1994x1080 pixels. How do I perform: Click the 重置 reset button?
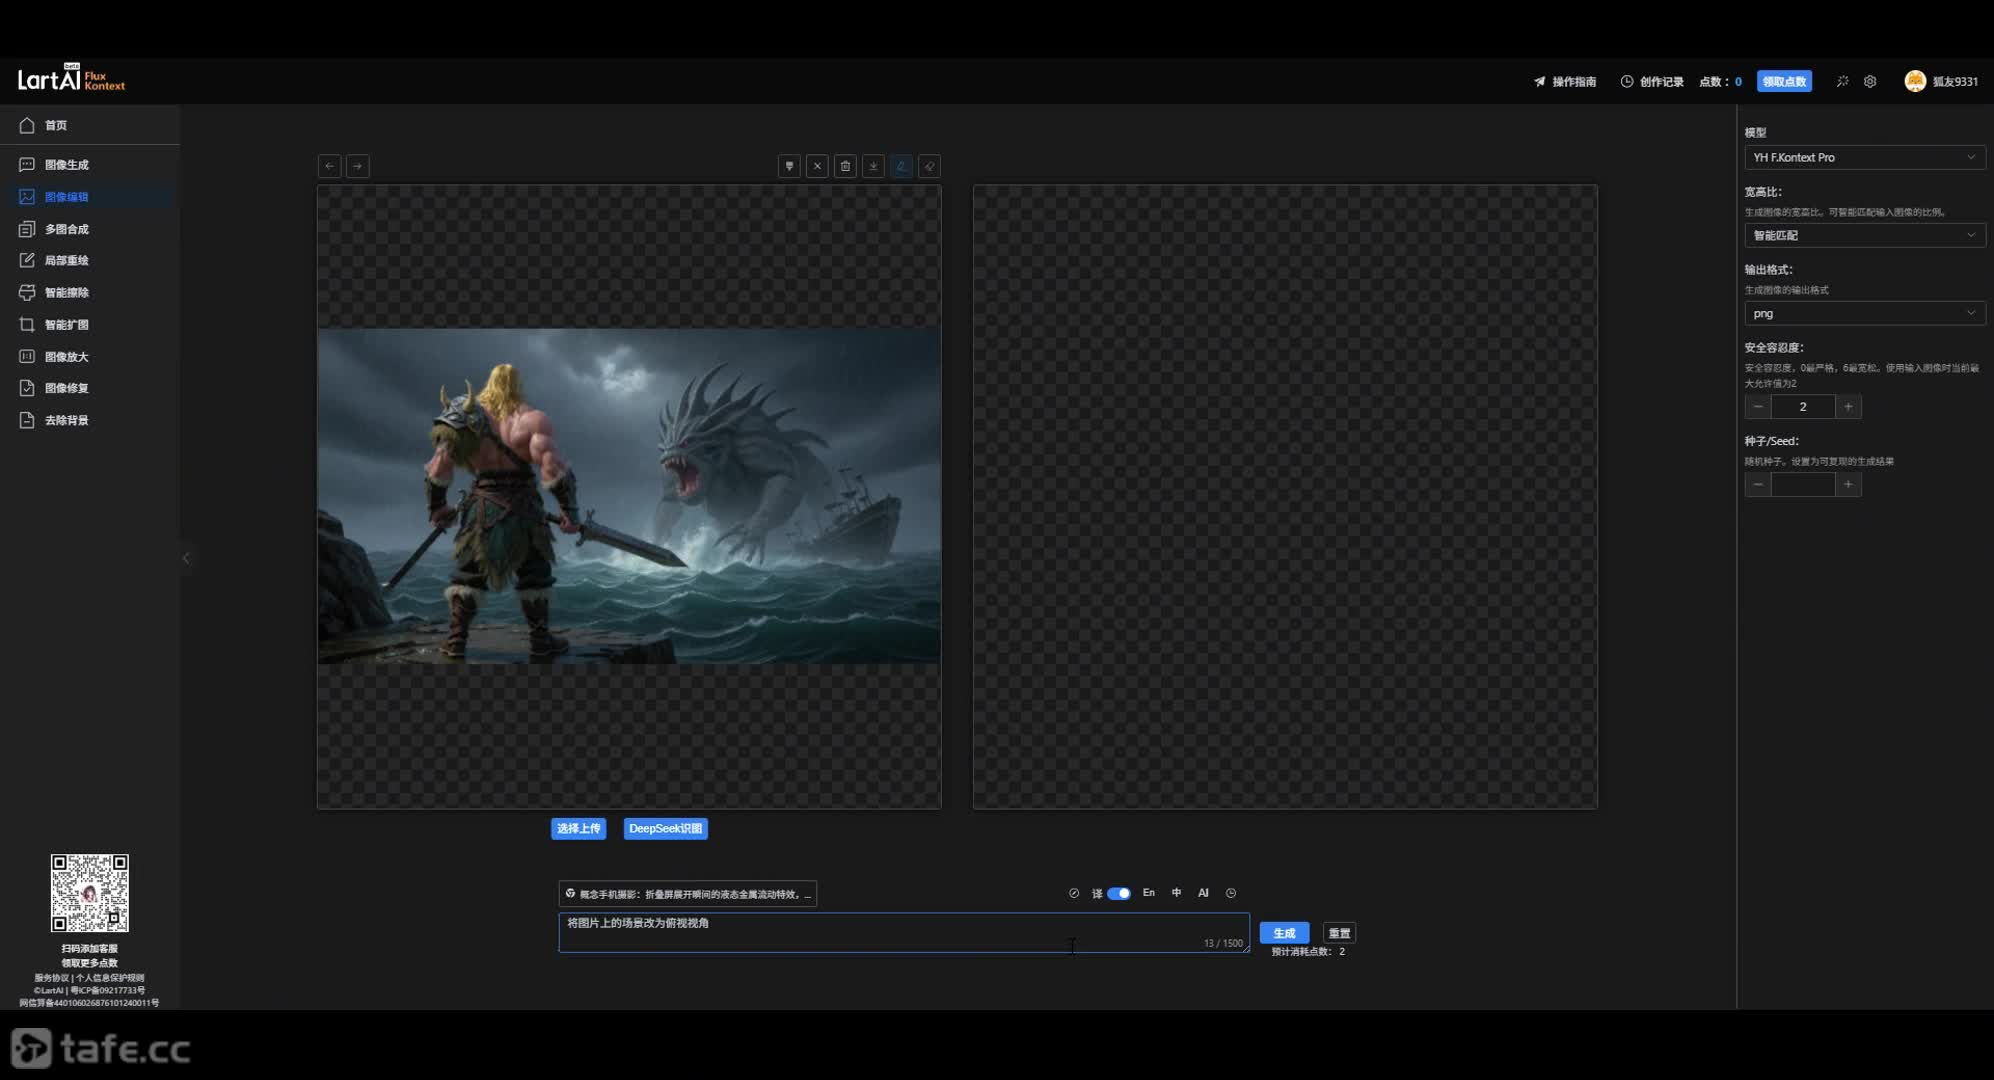click(x=1339, y=933)
